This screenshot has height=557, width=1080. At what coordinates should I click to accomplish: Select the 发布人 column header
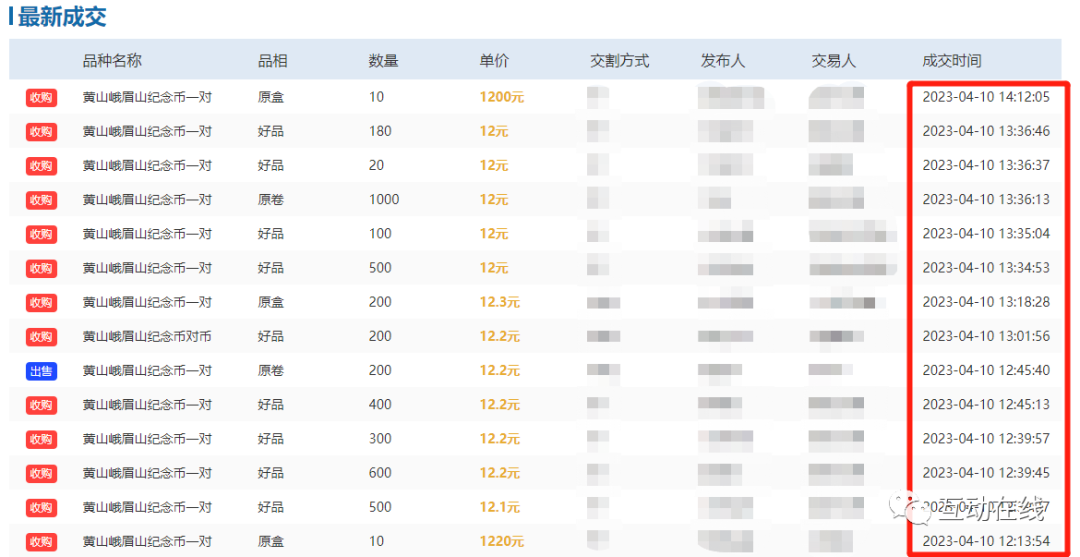tap(723, 61)
